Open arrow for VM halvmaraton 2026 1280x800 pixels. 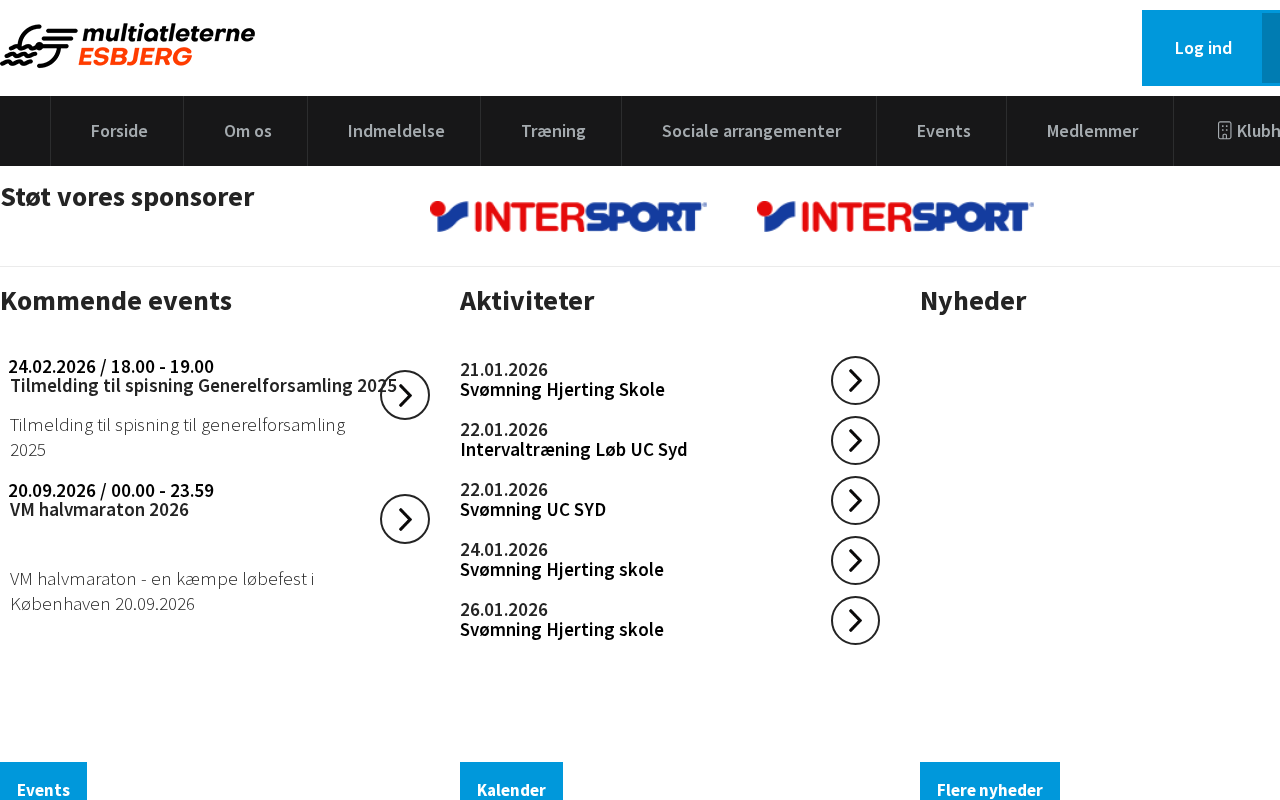(405, 519)
